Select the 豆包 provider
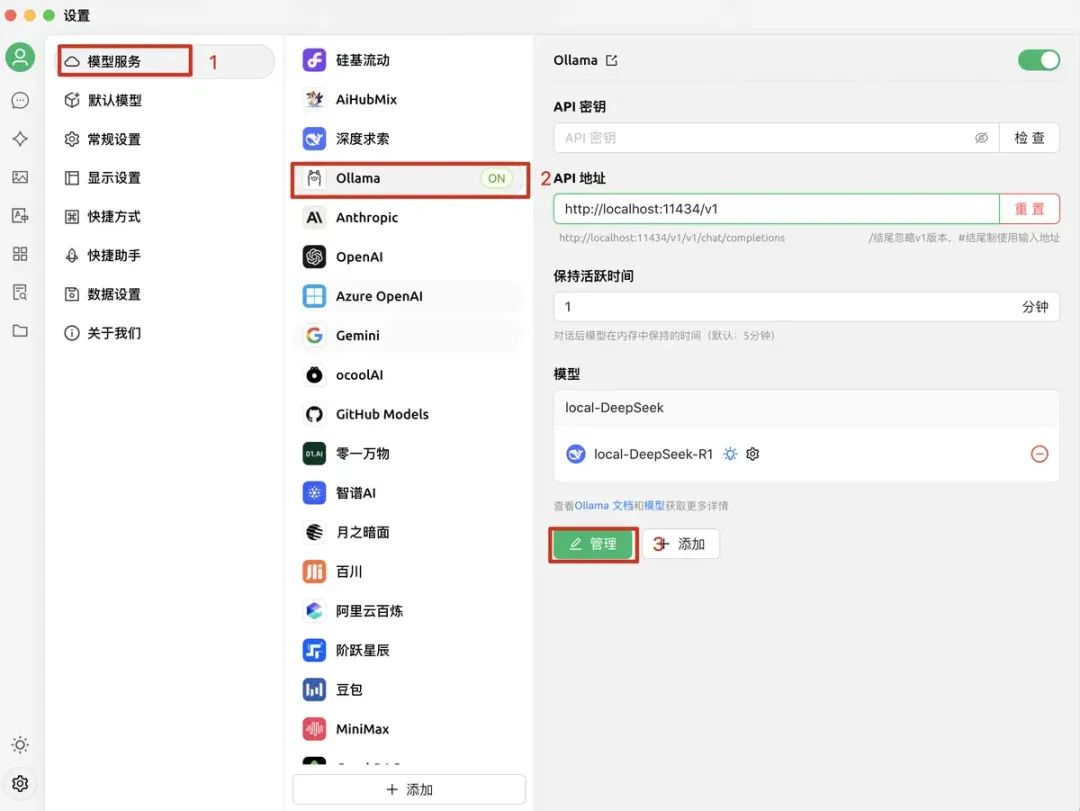This screenshot has width=1080, height=811. point(410,689)
